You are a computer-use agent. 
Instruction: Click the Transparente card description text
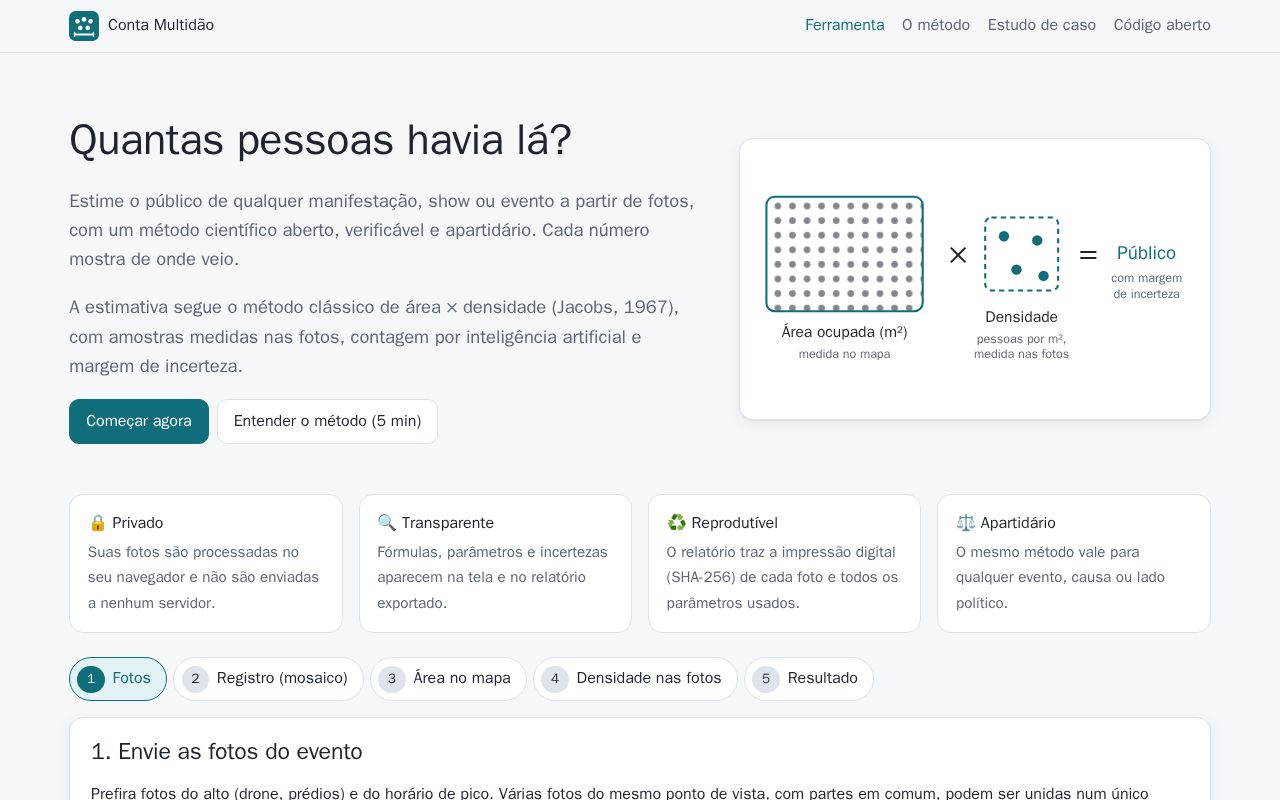(493, 577)
